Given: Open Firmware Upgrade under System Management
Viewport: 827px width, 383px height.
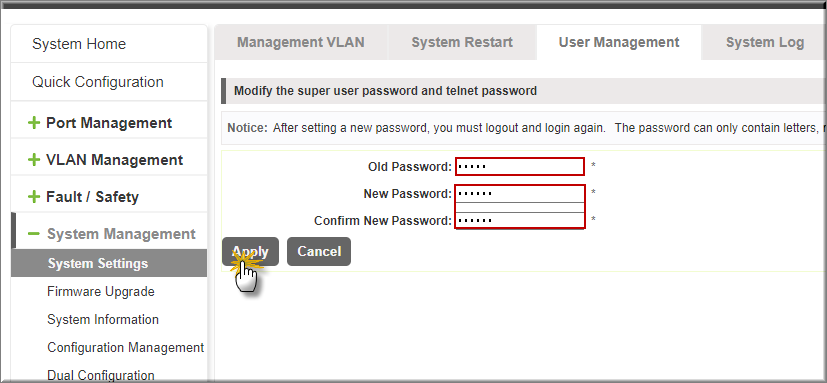Looking at the screenshot, I should click(x=101, y=291).
